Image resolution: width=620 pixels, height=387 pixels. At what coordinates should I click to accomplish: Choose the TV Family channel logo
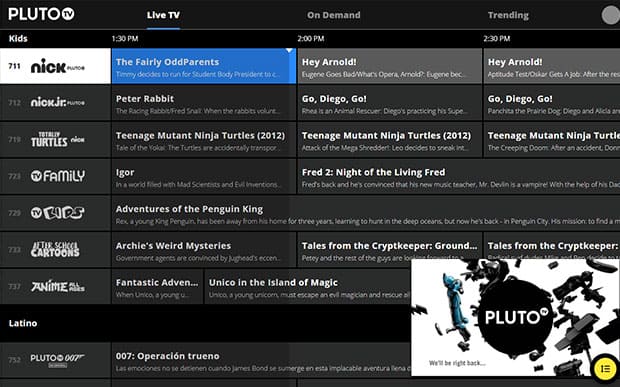coord(58,176)
